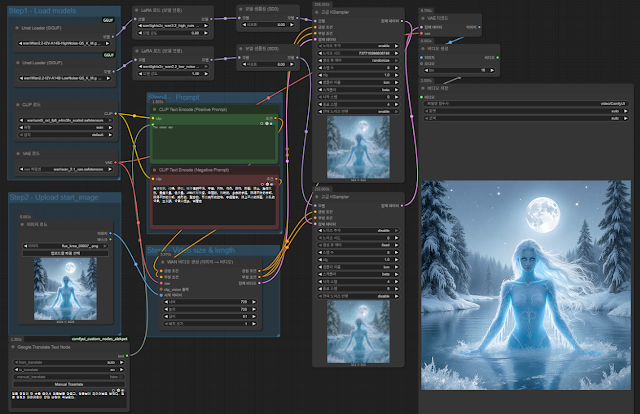Screen dimensions: 640x414
Task: Click the red VAE output port of VAE 로드
Action: pyautogui.click(x=116, y=162)
